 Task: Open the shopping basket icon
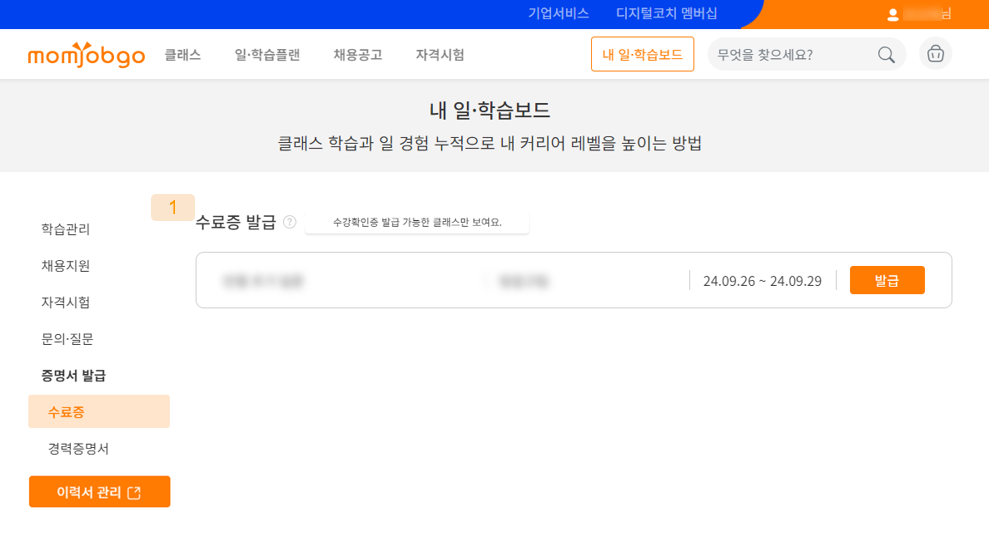(x=935, y=54)
